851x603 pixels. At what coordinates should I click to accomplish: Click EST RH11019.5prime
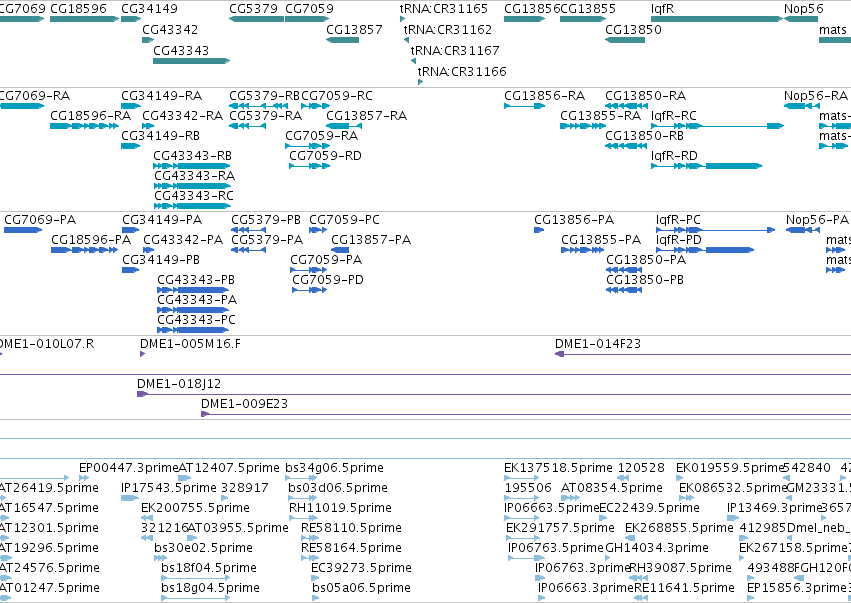click(340, 508)
